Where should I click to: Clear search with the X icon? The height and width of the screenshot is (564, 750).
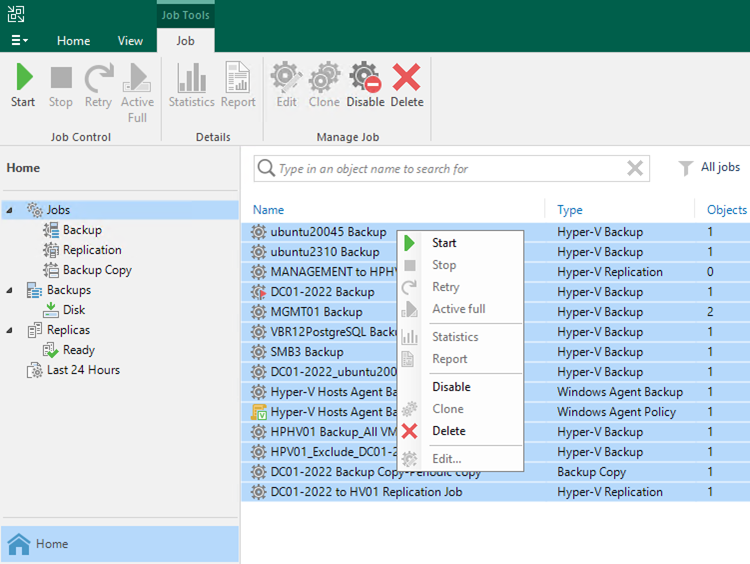click(635, 168)
